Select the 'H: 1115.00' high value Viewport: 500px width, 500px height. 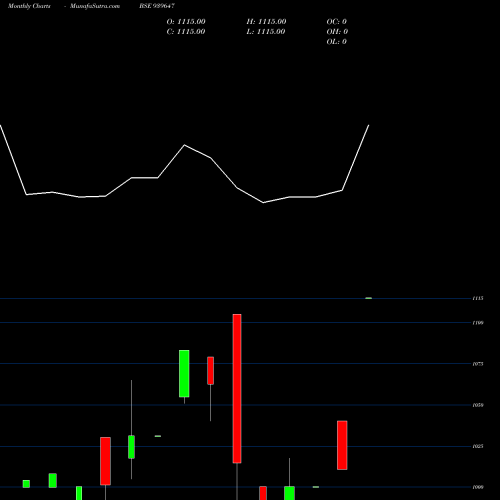point(266,22)
